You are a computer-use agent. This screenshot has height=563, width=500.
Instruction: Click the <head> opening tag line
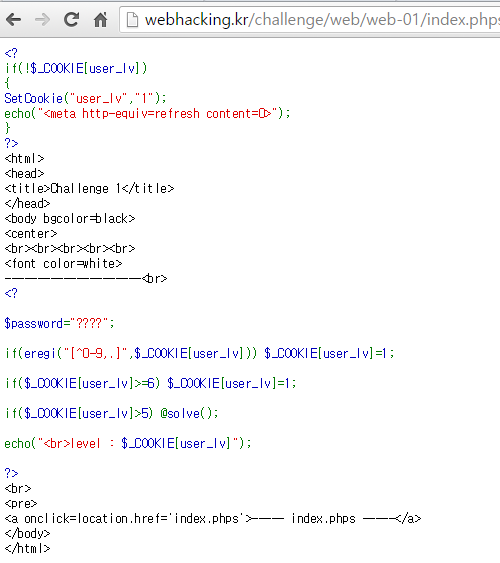click(x=24, y=173)
